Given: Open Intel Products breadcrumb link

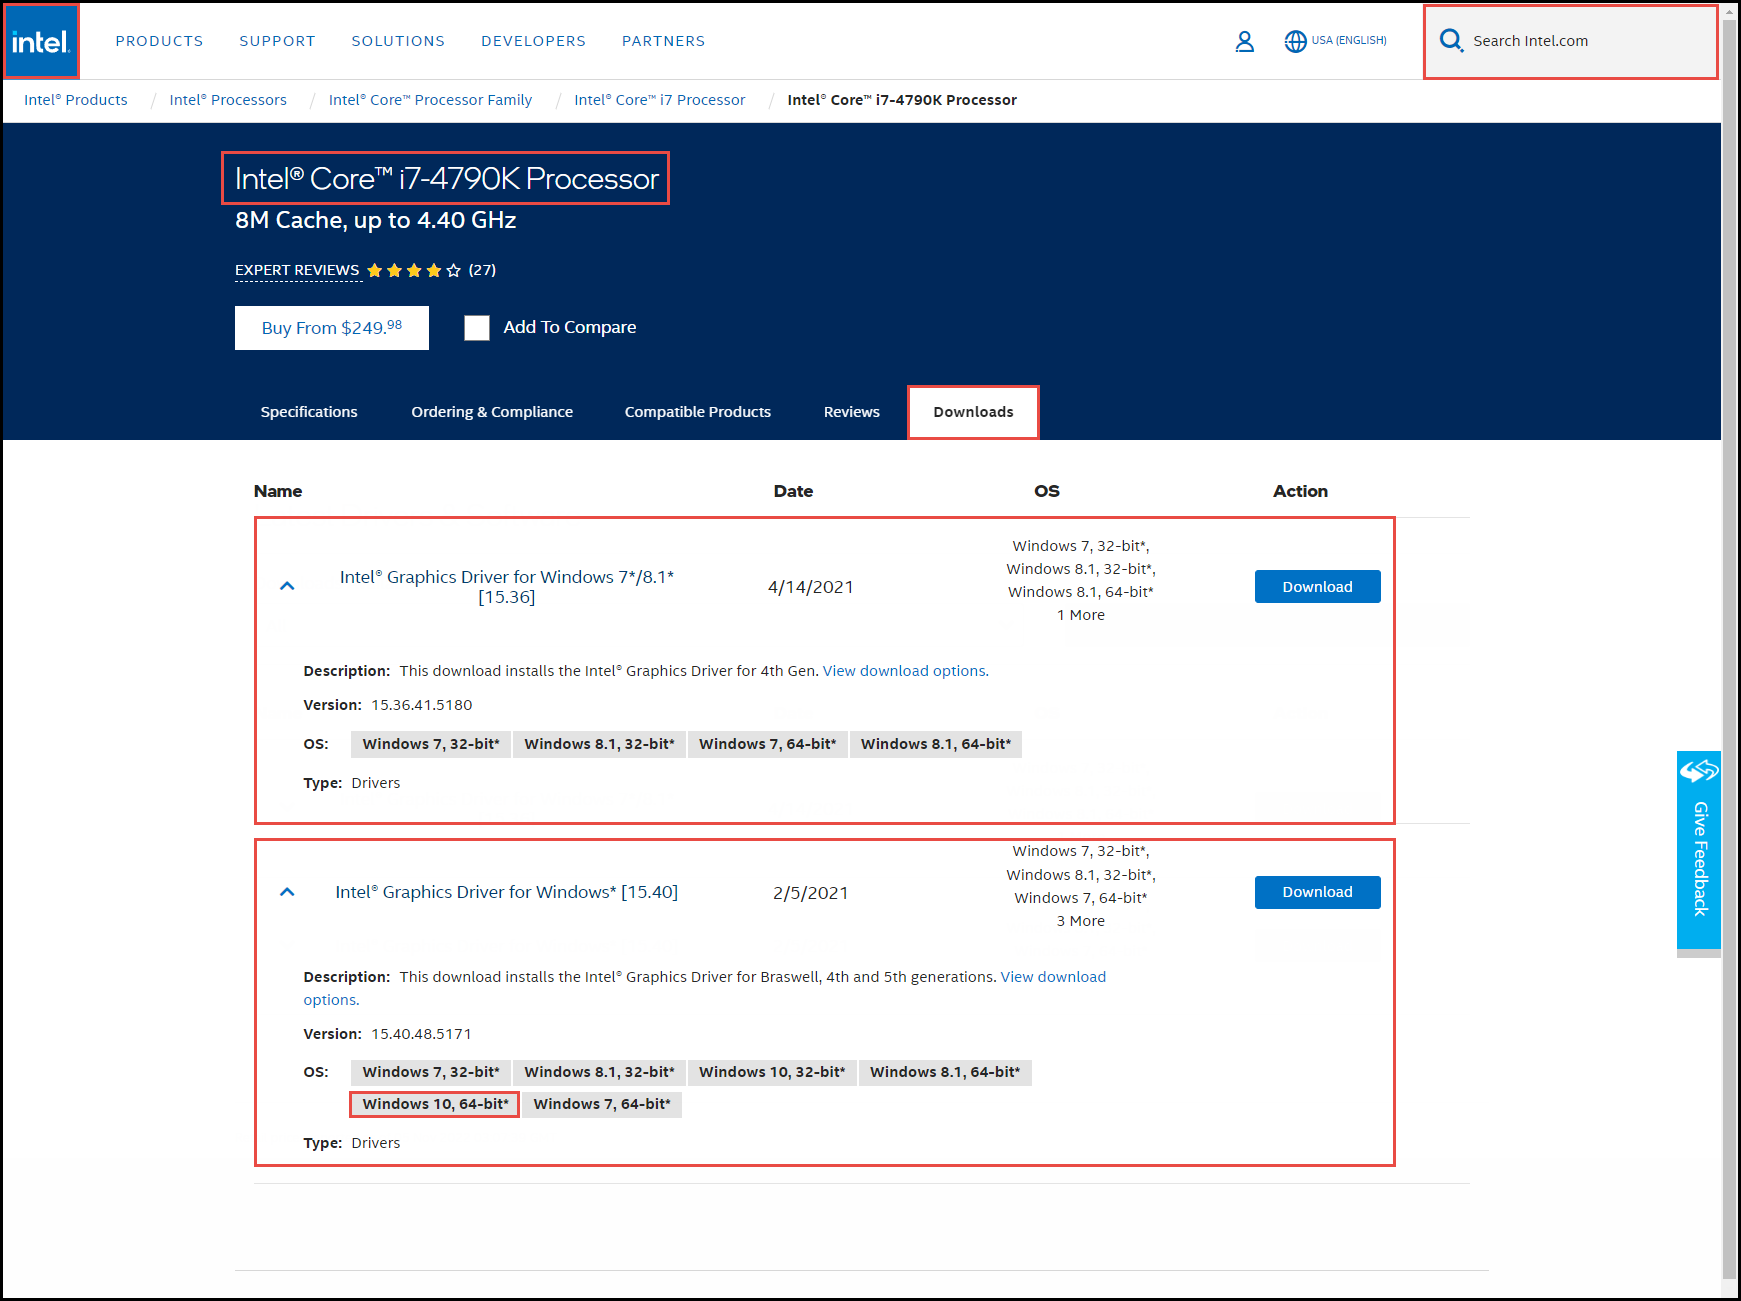Looking at the screenshot, I should click(x=76, y=100).
